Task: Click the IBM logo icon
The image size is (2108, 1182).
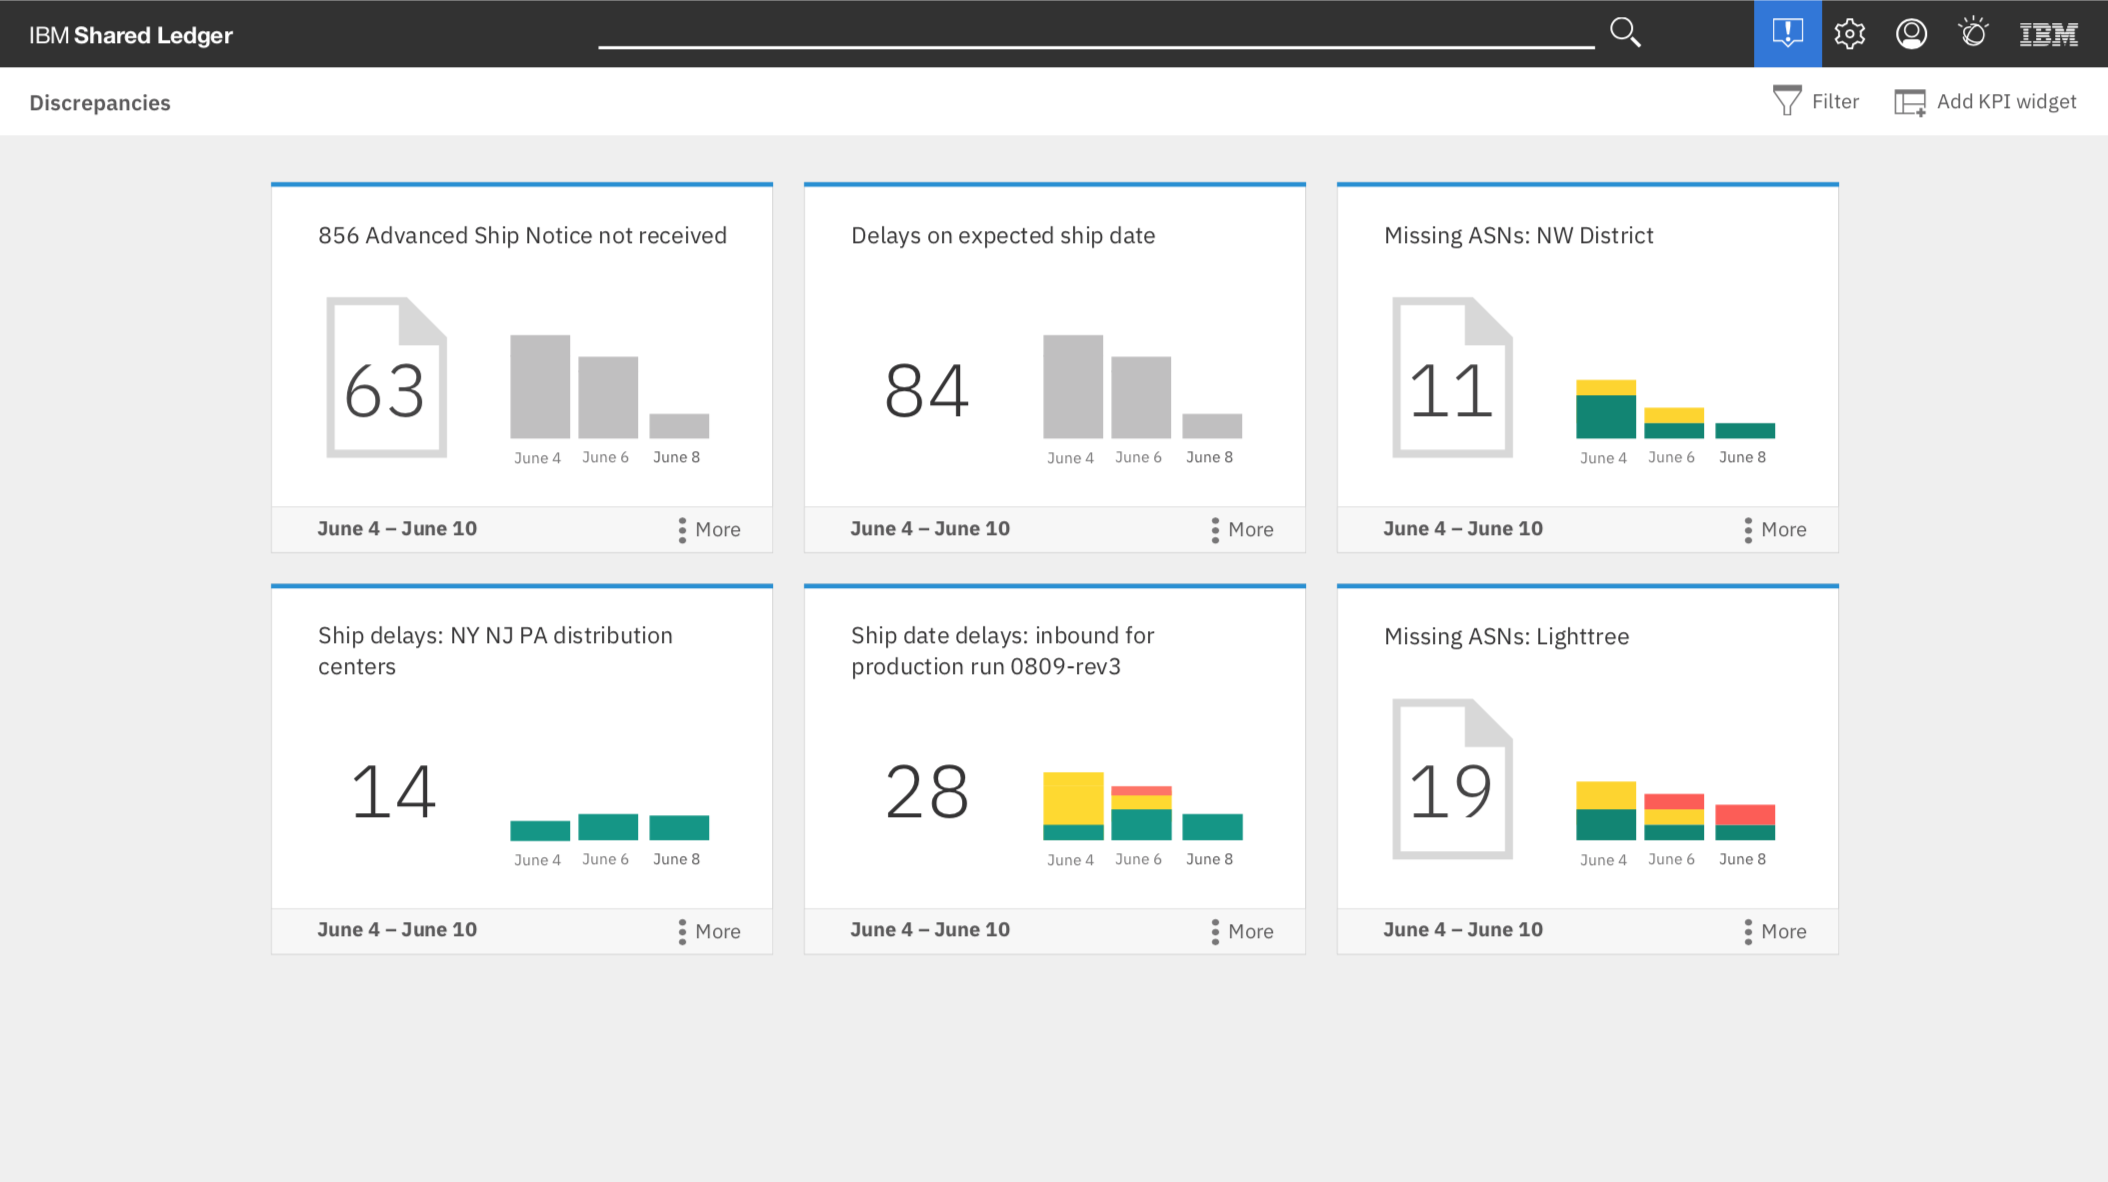Action: tap(2048, 35)
